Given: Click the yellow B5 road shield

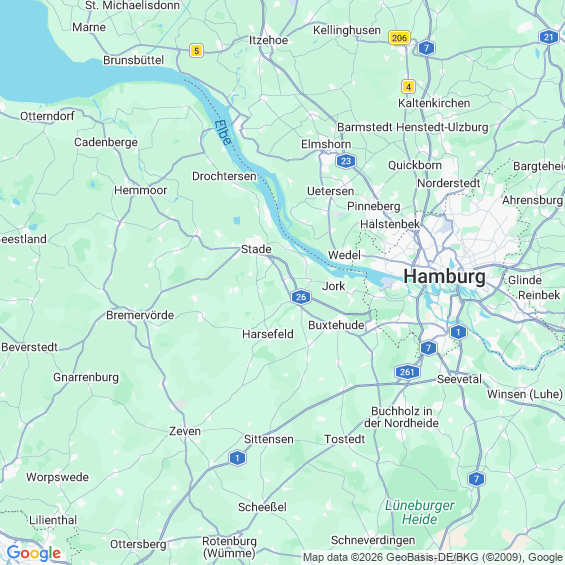Looking at the screenshot, I should click(196, 50).
